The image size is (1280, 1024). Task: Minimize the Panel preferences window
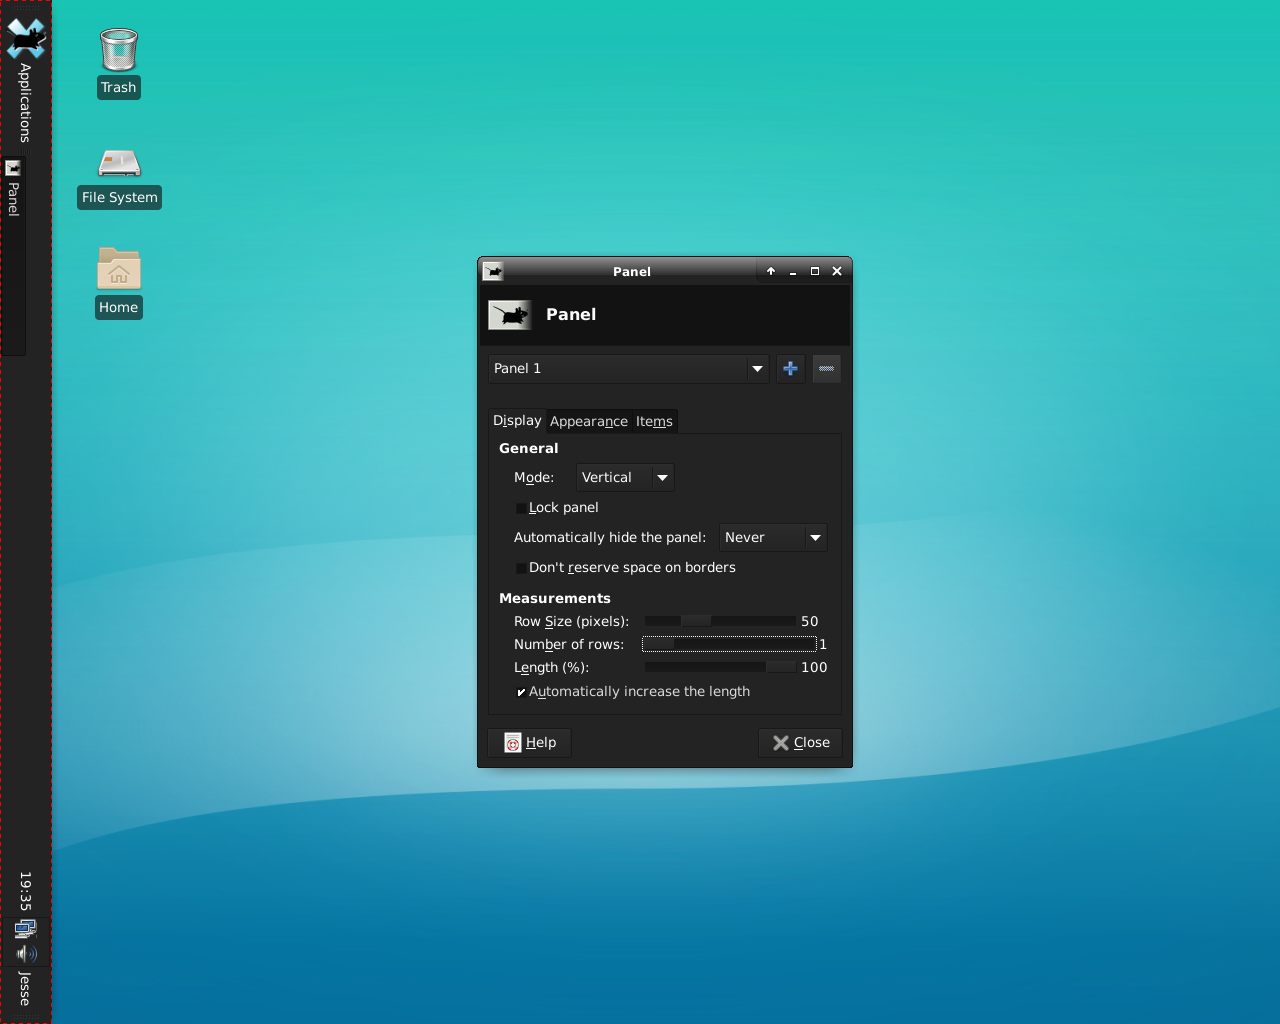[x=793, y=271]
